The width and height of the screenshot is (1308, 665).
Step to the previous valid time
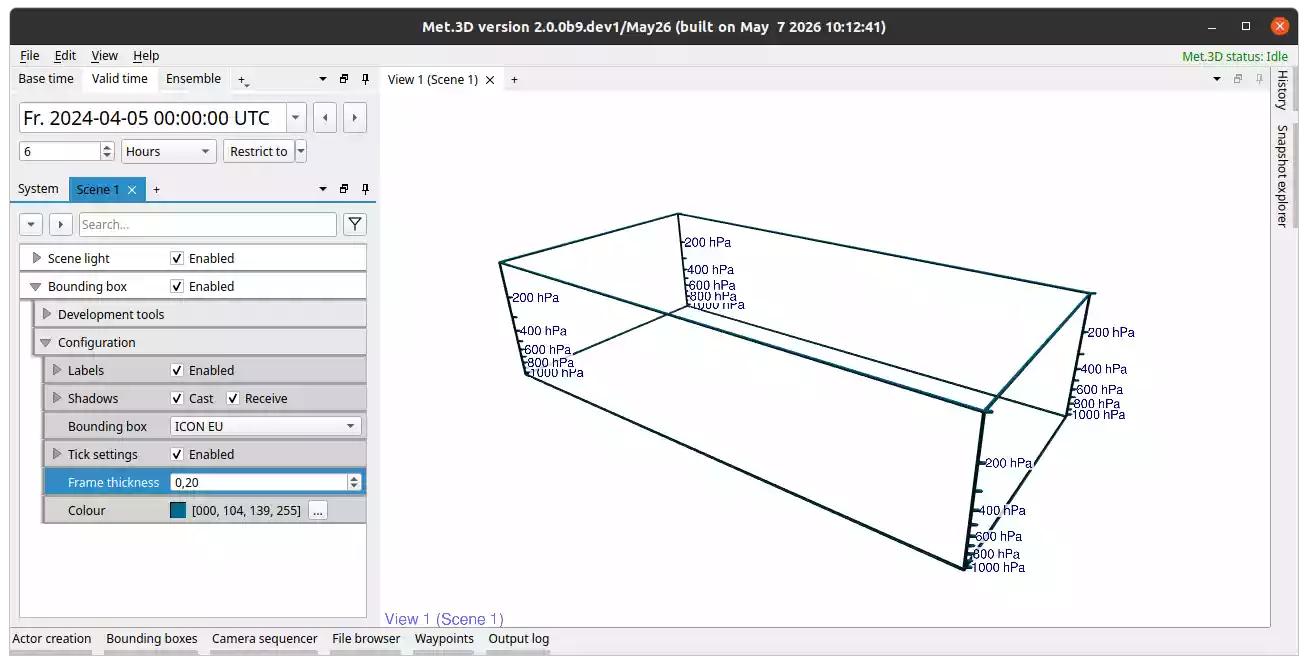click(324, 118)
